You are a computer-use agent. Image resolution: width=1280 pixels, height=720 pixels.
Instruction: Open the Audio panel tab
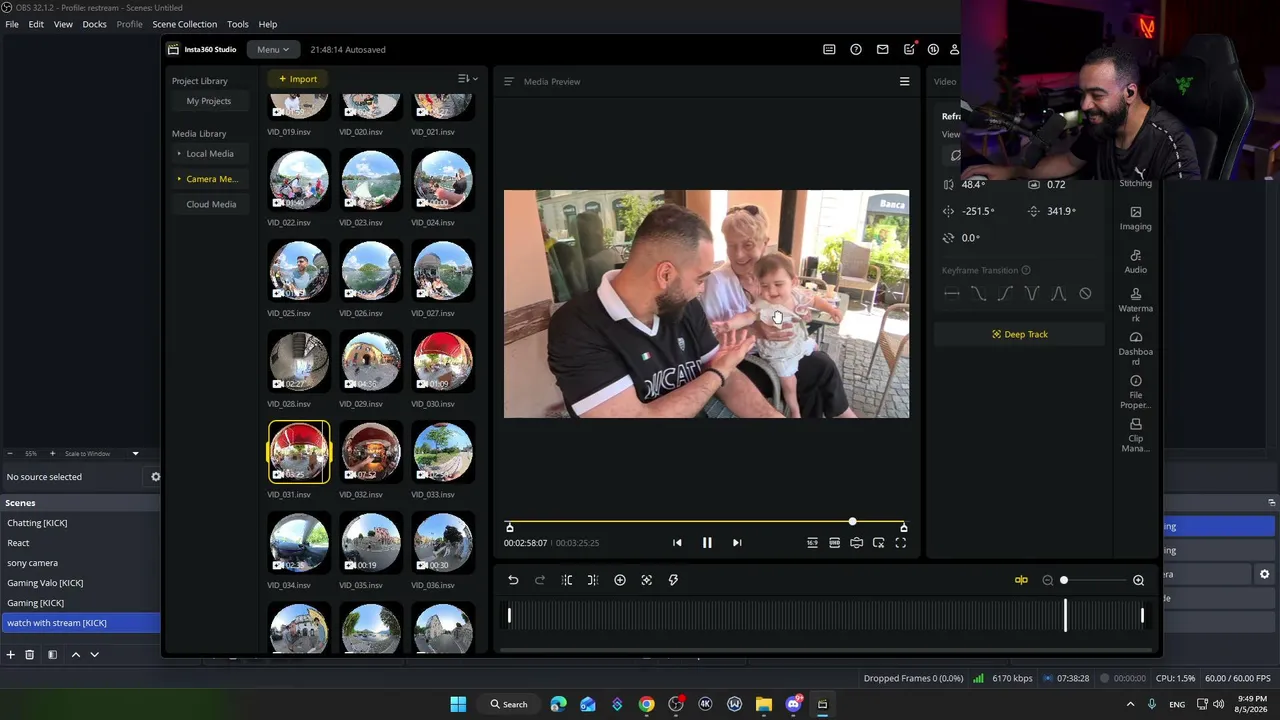point(1135,262)
